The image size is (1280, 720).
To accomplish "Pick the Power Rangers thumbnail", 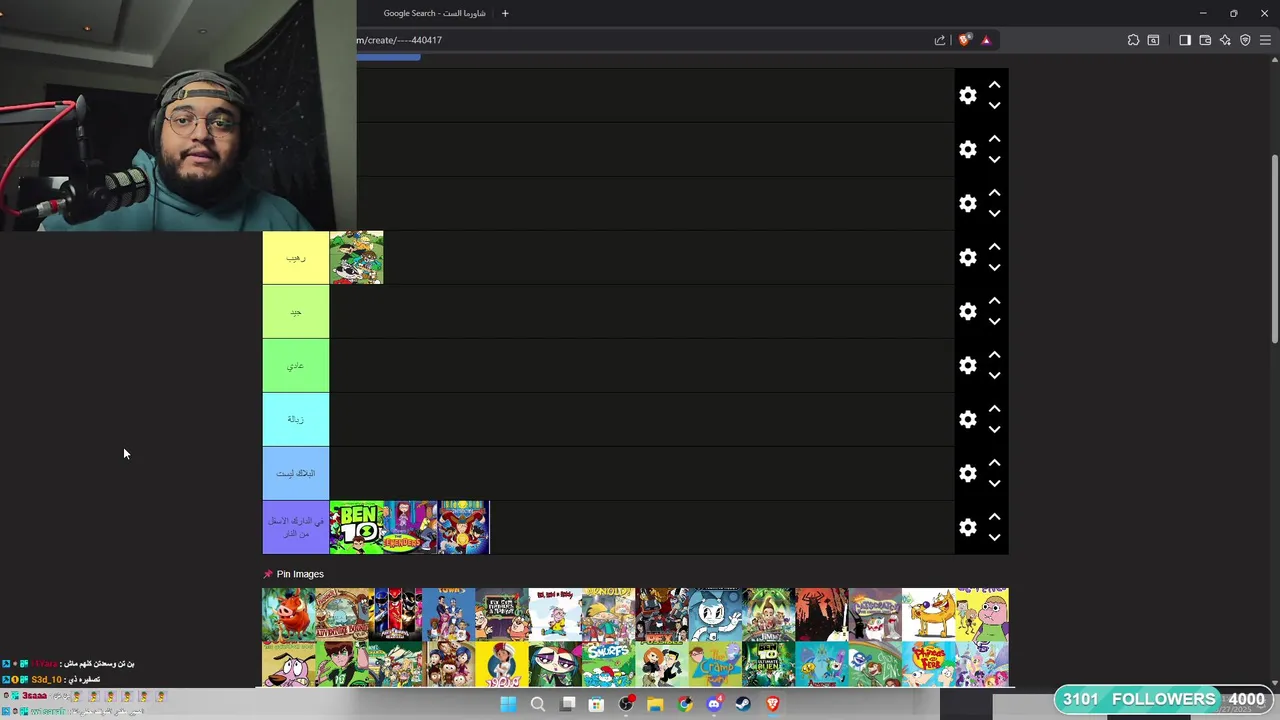I will coord(396,615).
